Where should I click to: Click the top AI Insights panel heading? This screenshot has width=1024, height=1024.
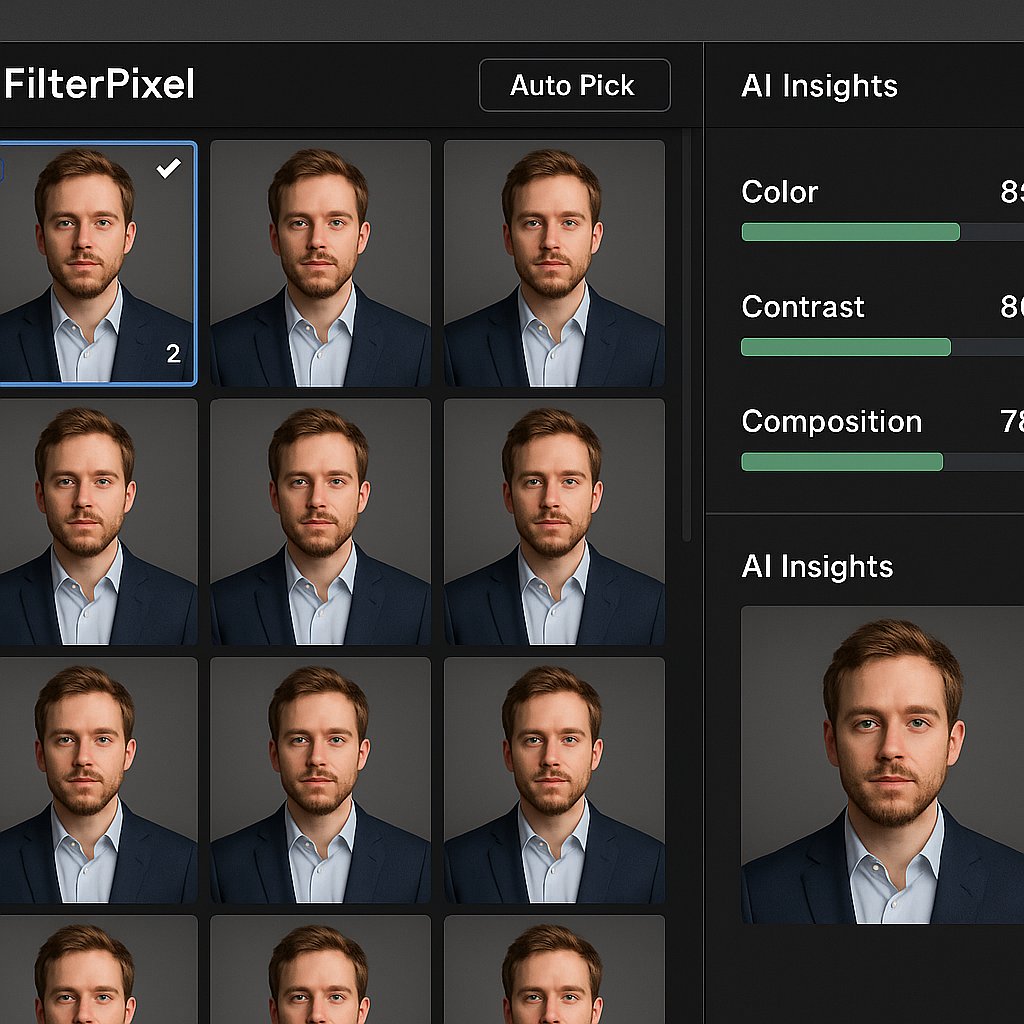click(819, 86)
